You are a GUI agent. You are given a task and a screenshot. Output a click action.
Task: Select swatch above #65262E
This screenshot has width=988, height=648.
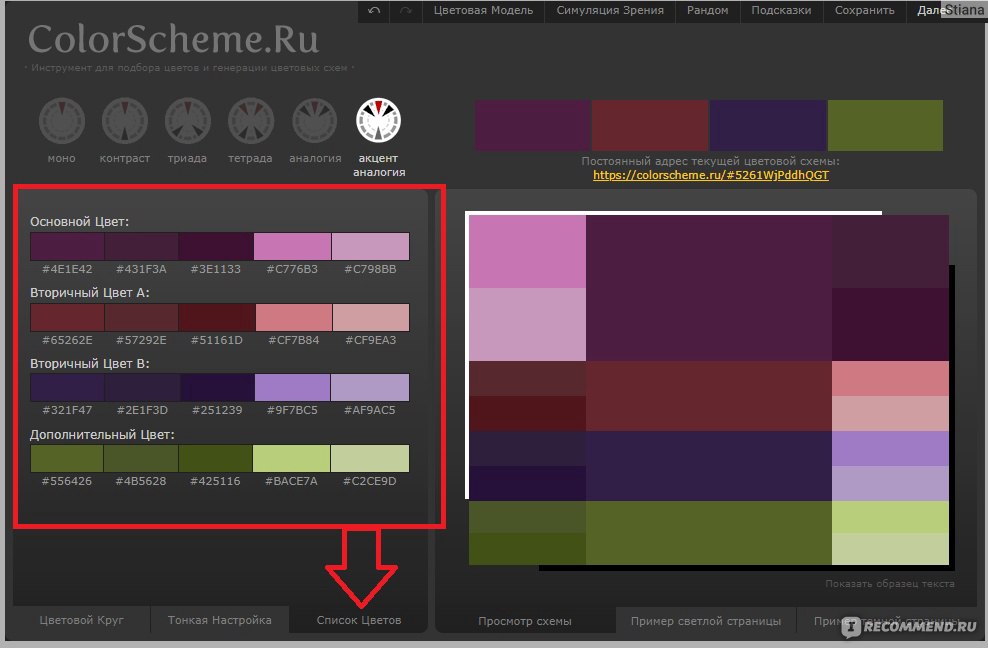click(67, 317)
